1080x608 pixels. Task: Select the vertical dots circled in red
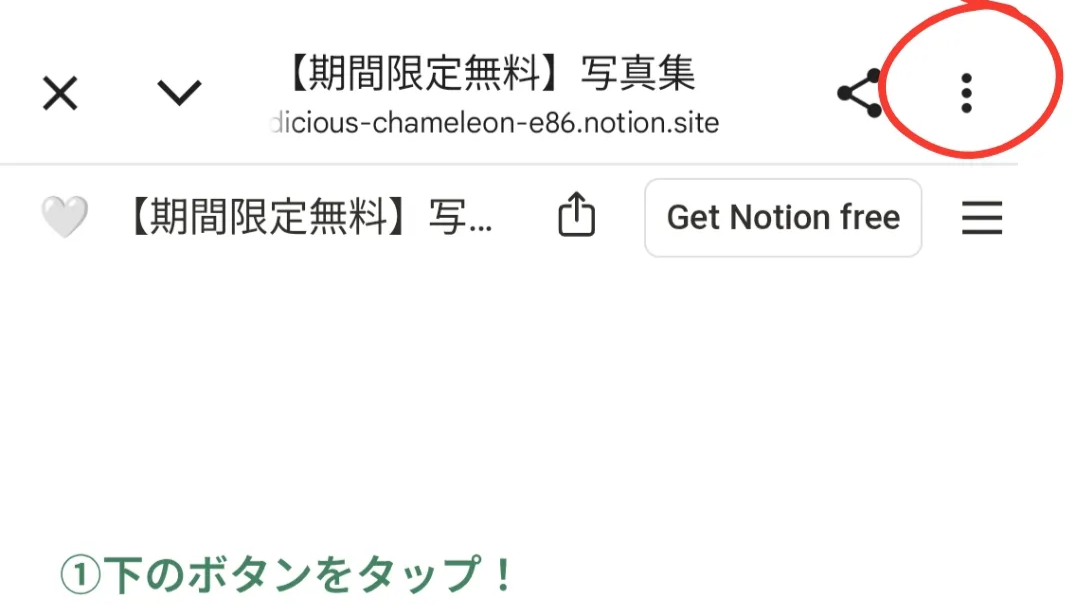966,93
